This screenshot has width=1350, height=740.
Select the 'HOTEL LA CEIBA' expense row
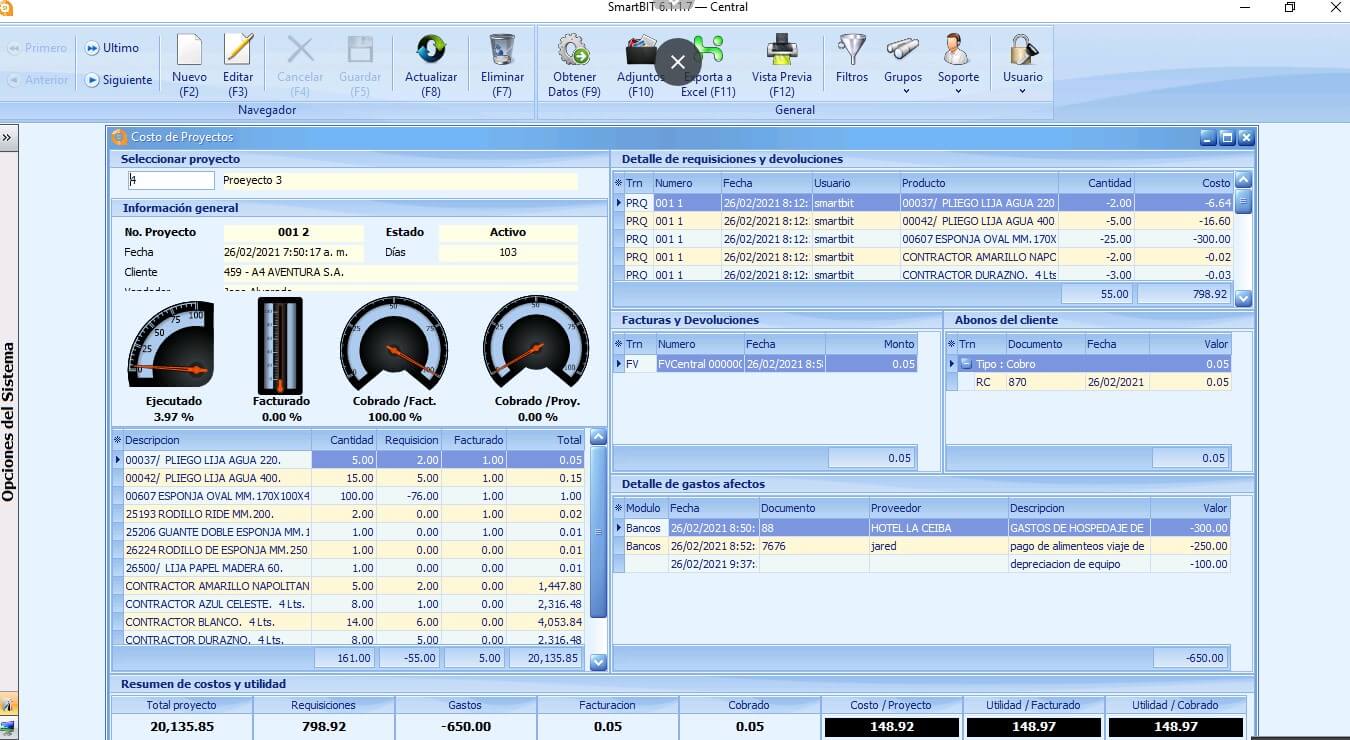click(922, 528)
